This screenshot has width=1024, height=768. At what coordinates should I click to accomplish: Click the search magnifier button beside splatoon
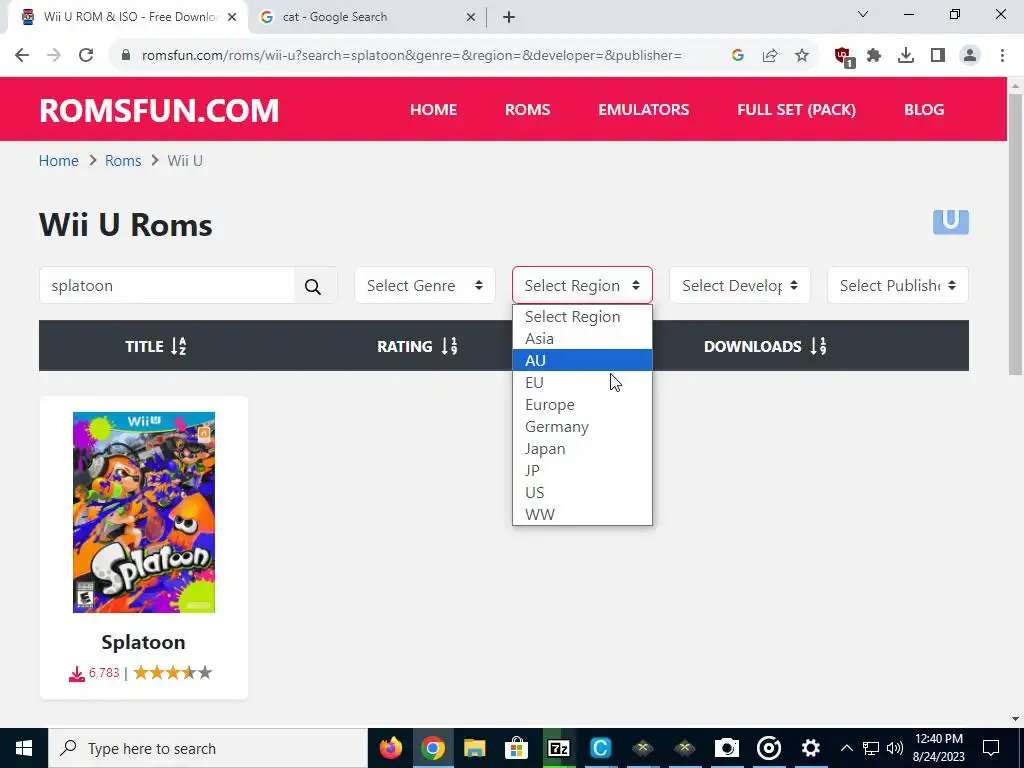(313, 286)
